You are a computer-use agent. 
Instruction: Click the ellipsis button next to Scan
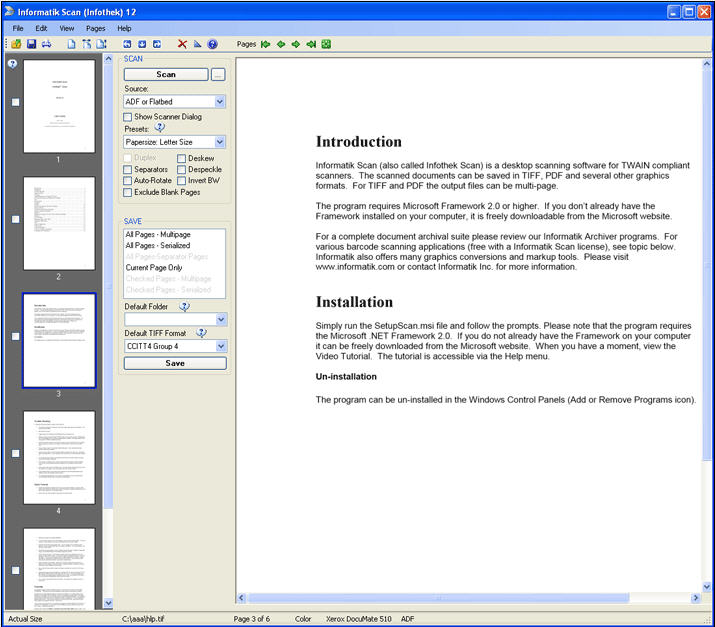218,75
